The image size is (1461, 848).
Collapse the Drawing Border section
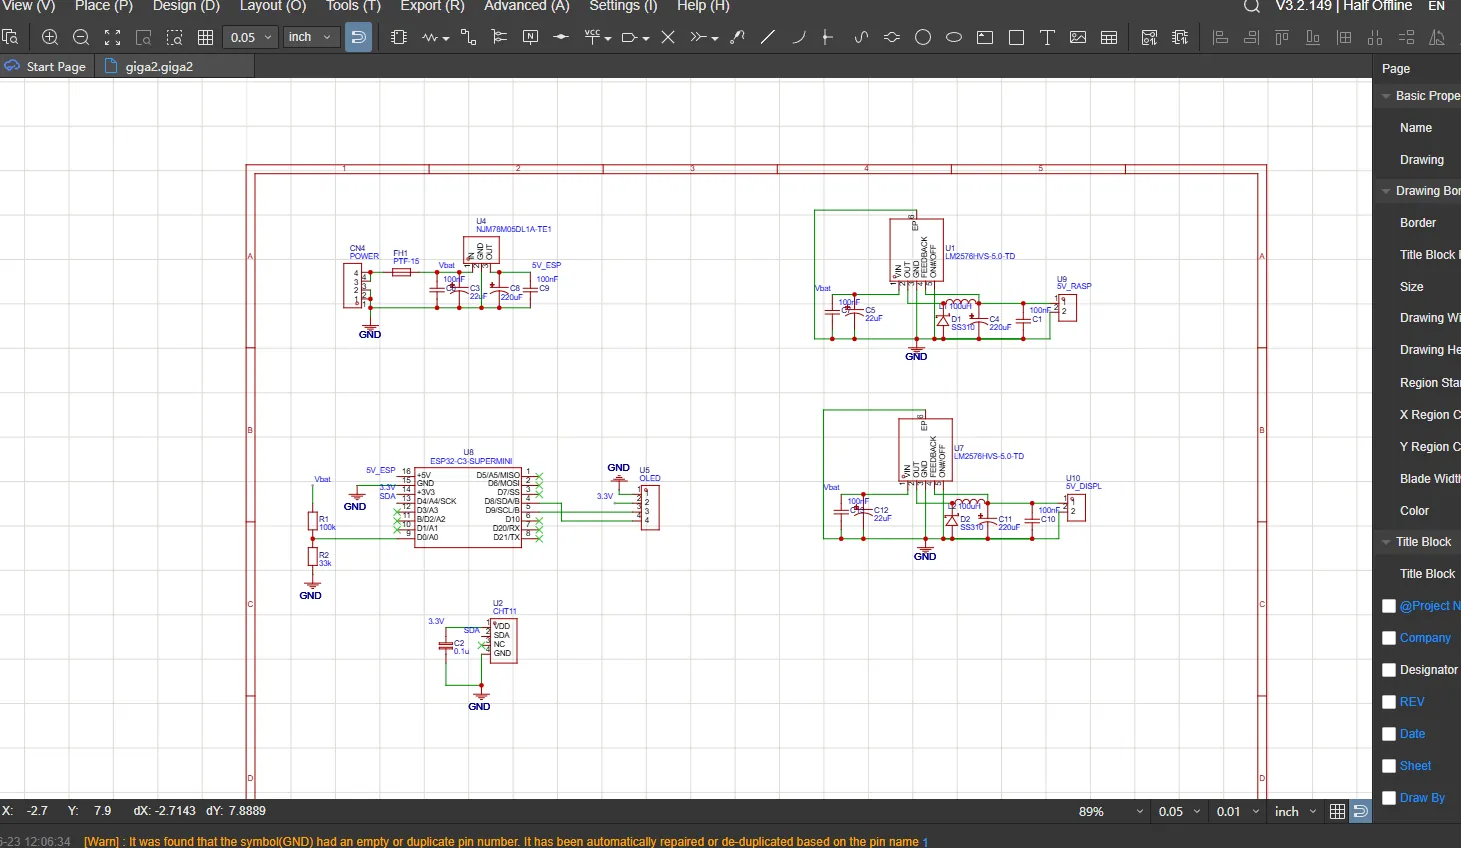pos(1386,191)
